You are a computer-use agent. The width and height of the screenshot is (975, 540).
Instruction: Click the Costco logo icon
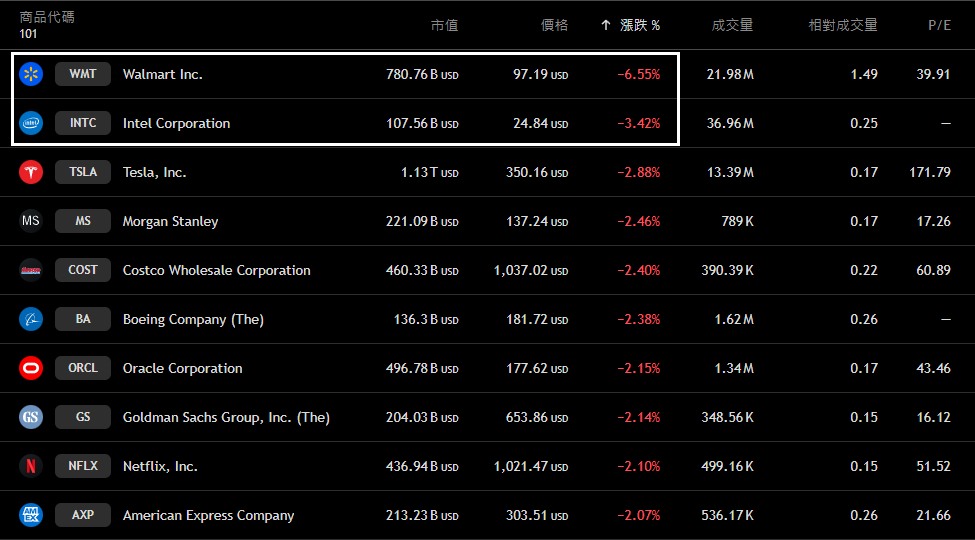click(31, 270)
